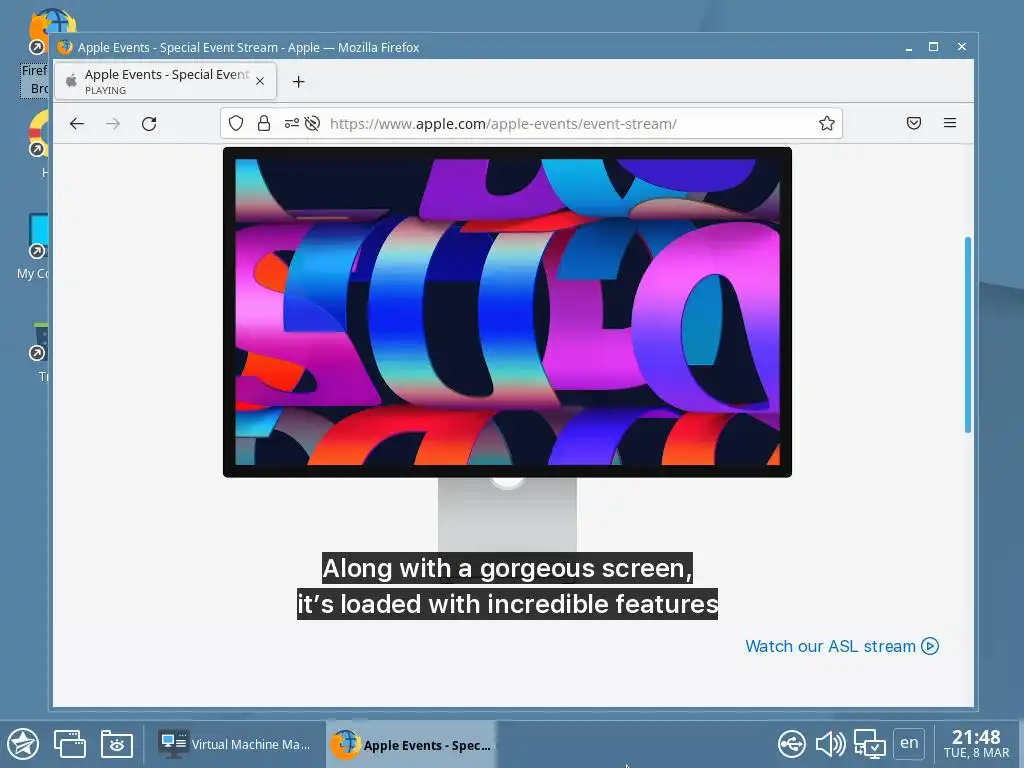This screenshot has height=768, width=1024.
Task: Go back with the Firefox back arrow
Action: click(x=77, y=123)
